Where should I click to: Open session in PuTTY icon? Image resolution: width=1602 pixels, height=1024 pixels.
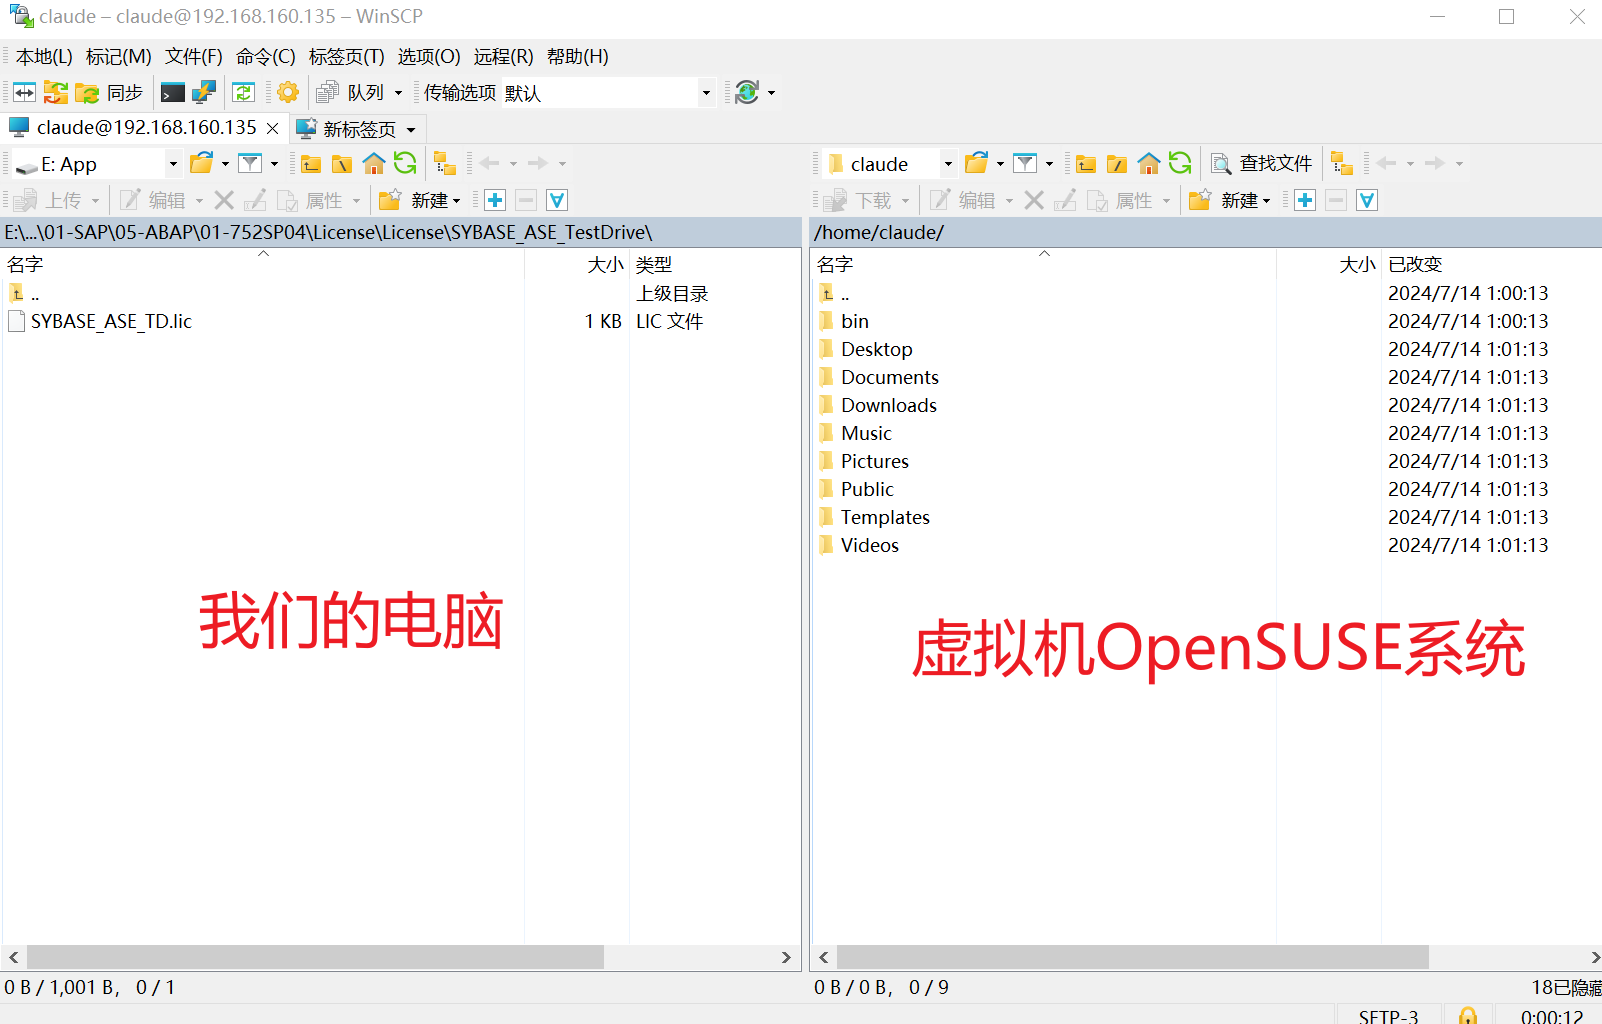(x=204, y=93)
